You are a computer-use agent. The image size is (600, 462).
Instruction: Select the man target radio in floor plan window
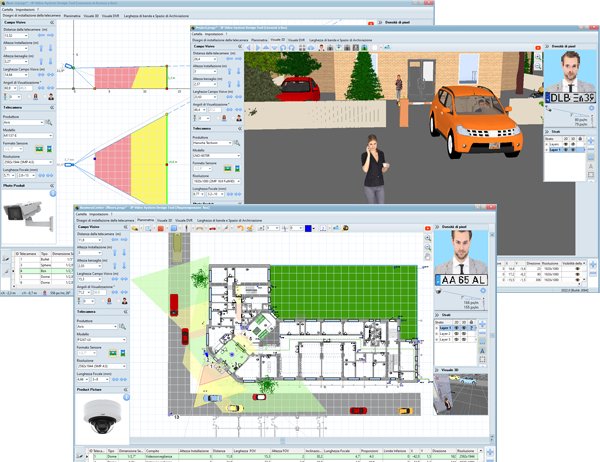(x=119, y=301)
